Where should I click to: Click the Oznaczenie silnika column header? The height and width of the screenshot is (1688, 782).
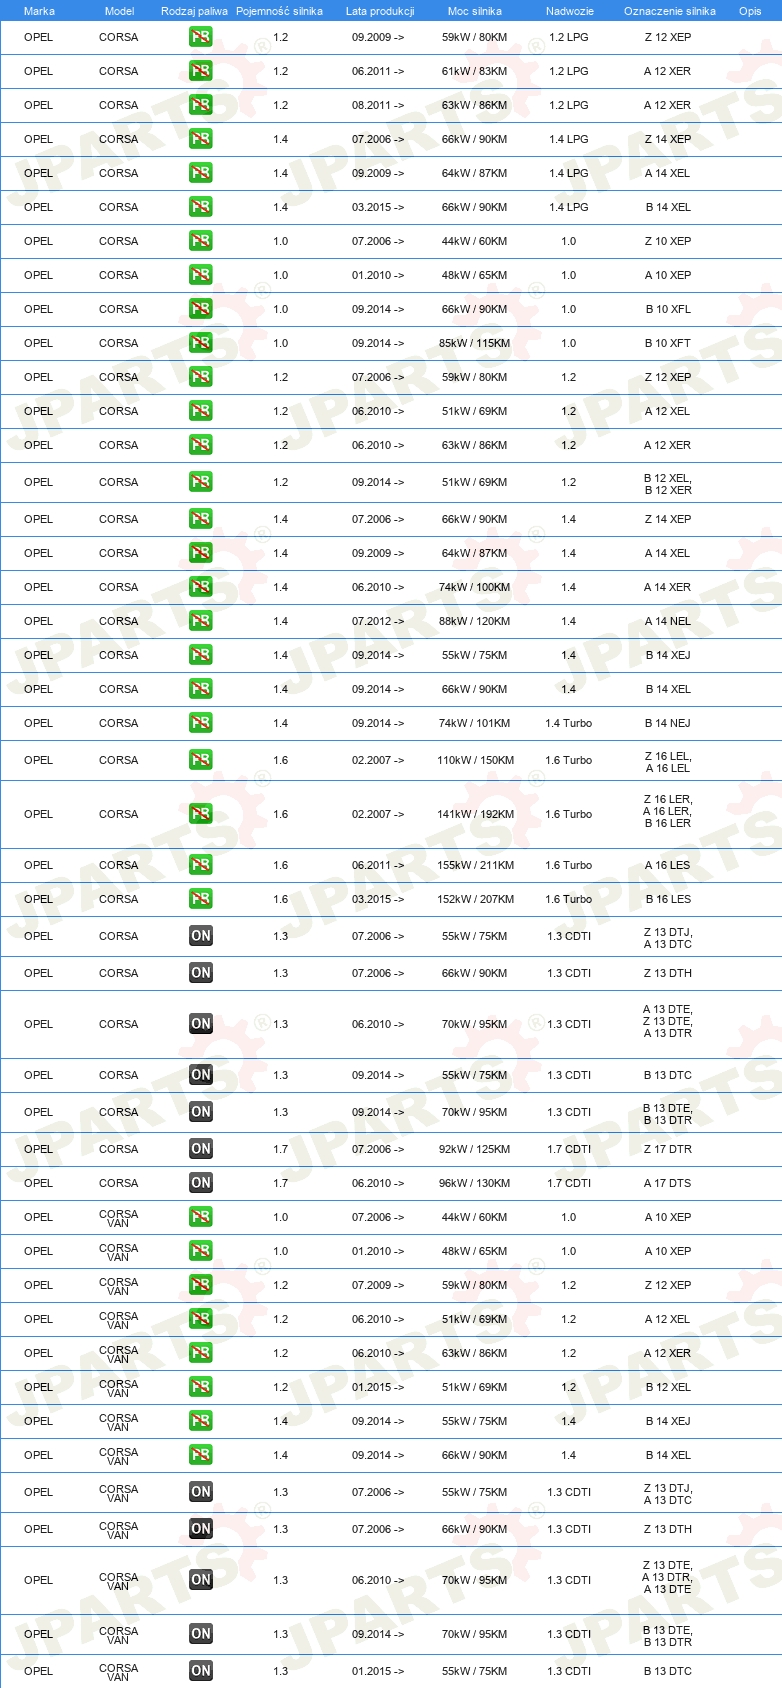click(669, 11)
